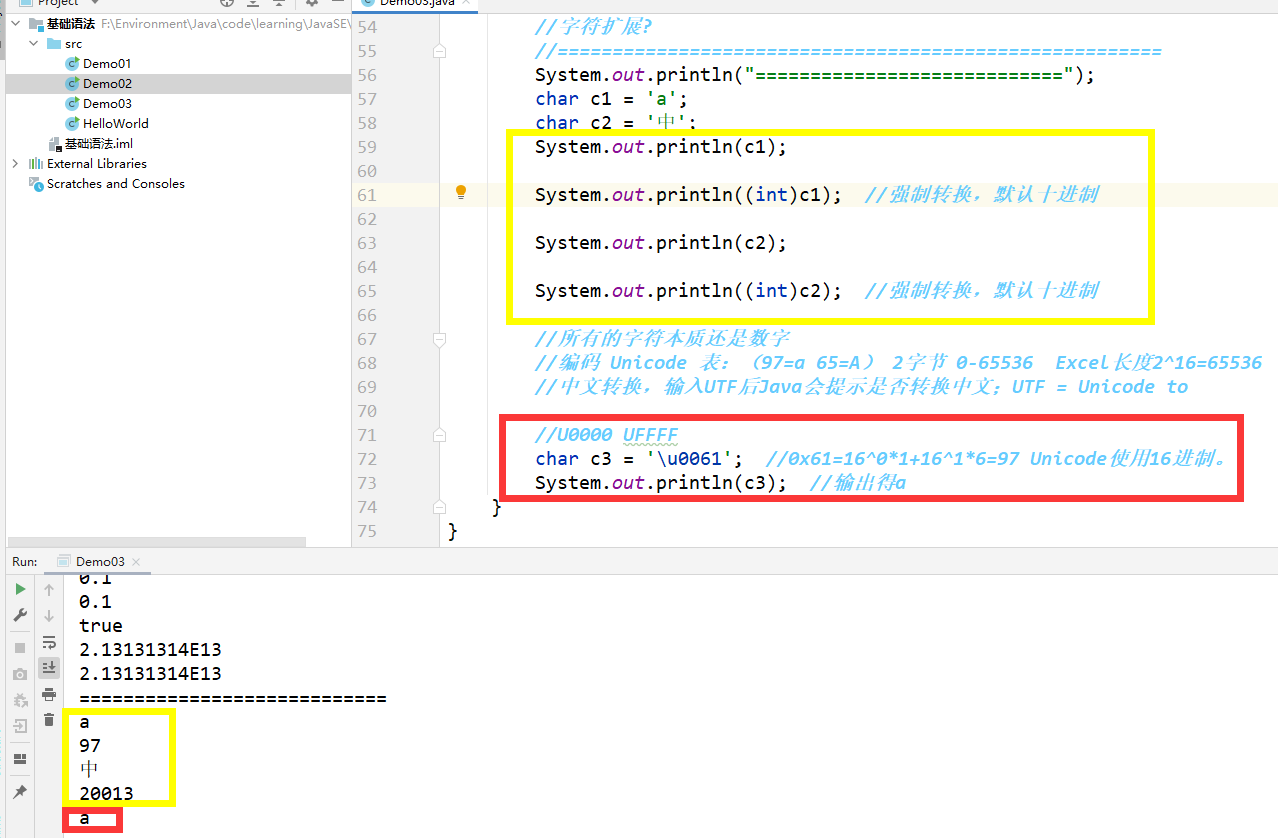Collapse the src folder chevron

click(x=33, y=43)
